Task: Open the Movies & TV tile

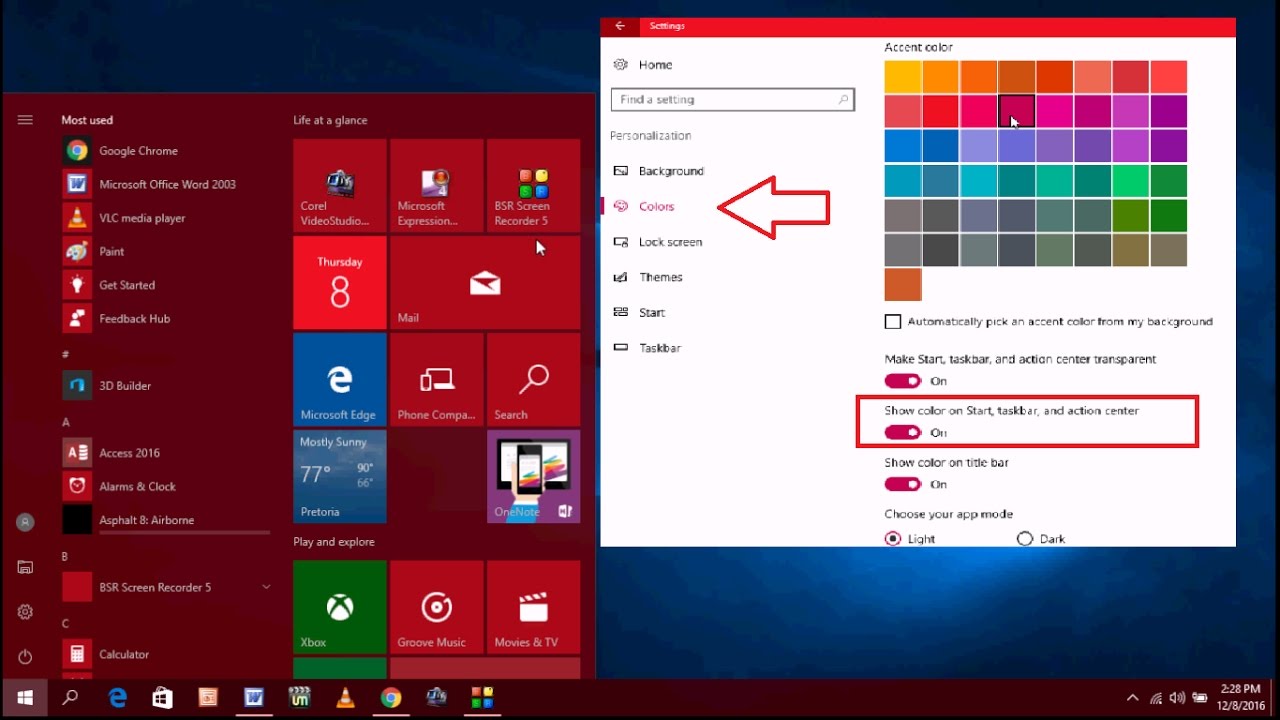Action: coord(533,607)
